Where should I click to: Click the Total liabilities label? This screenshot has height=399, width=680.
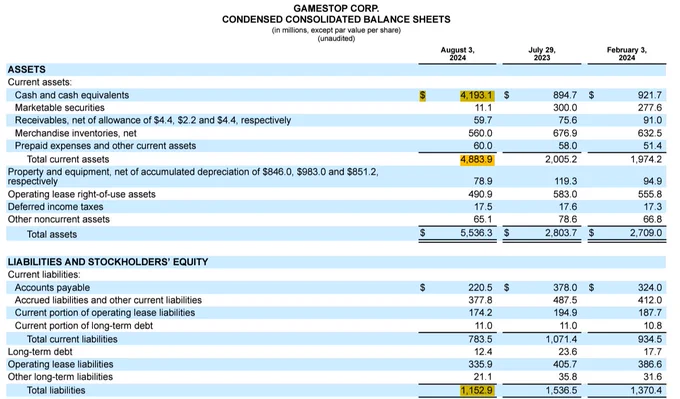56,390
